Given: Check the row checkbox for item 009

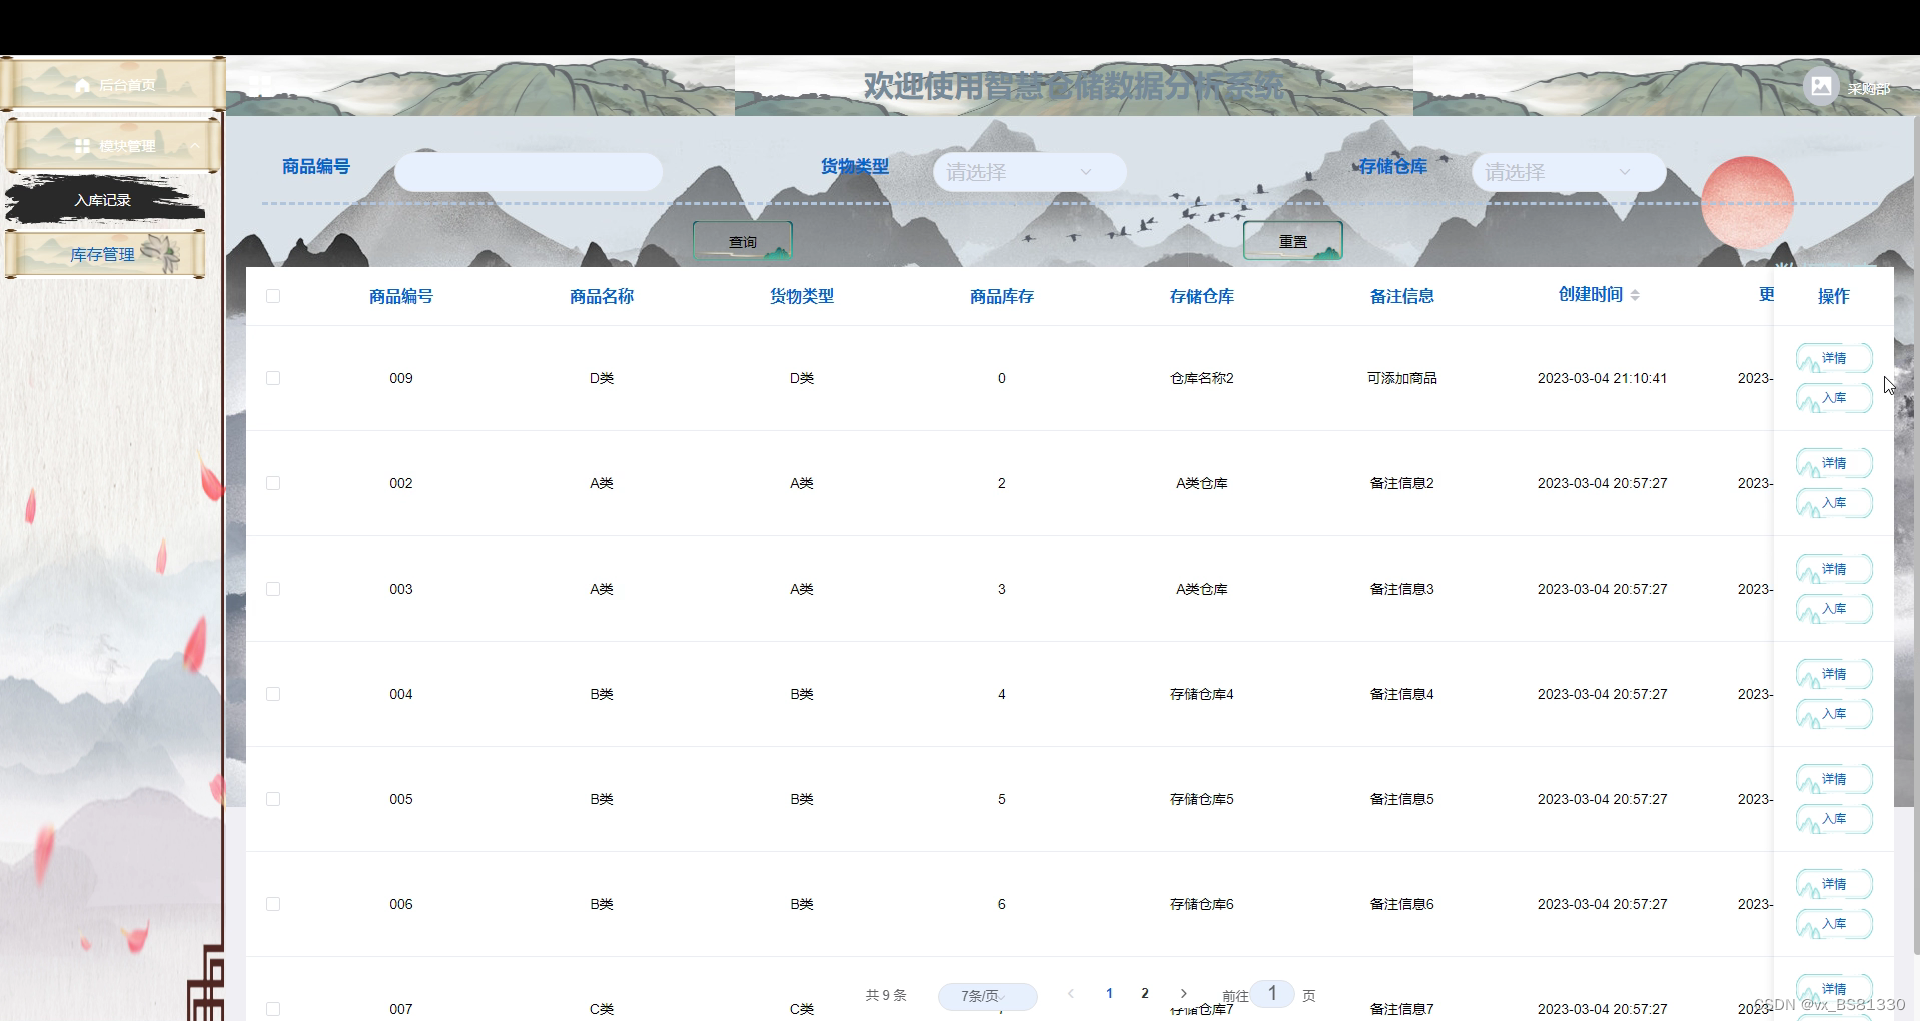Looking at the screenshot, I should coord(273,378).
